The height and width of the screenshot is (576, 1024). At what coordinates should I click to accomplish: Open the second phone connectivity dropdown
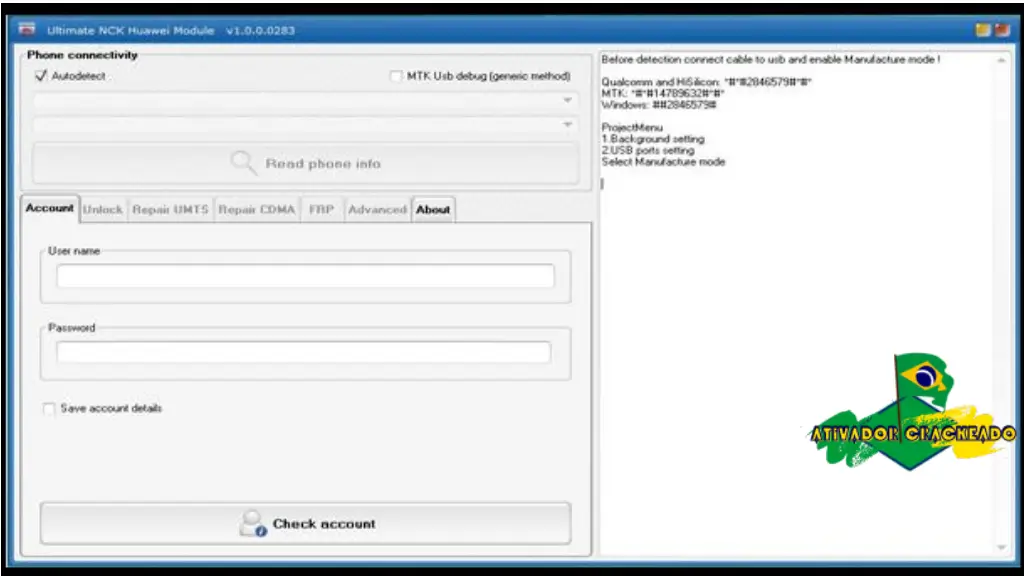[306, 124]
